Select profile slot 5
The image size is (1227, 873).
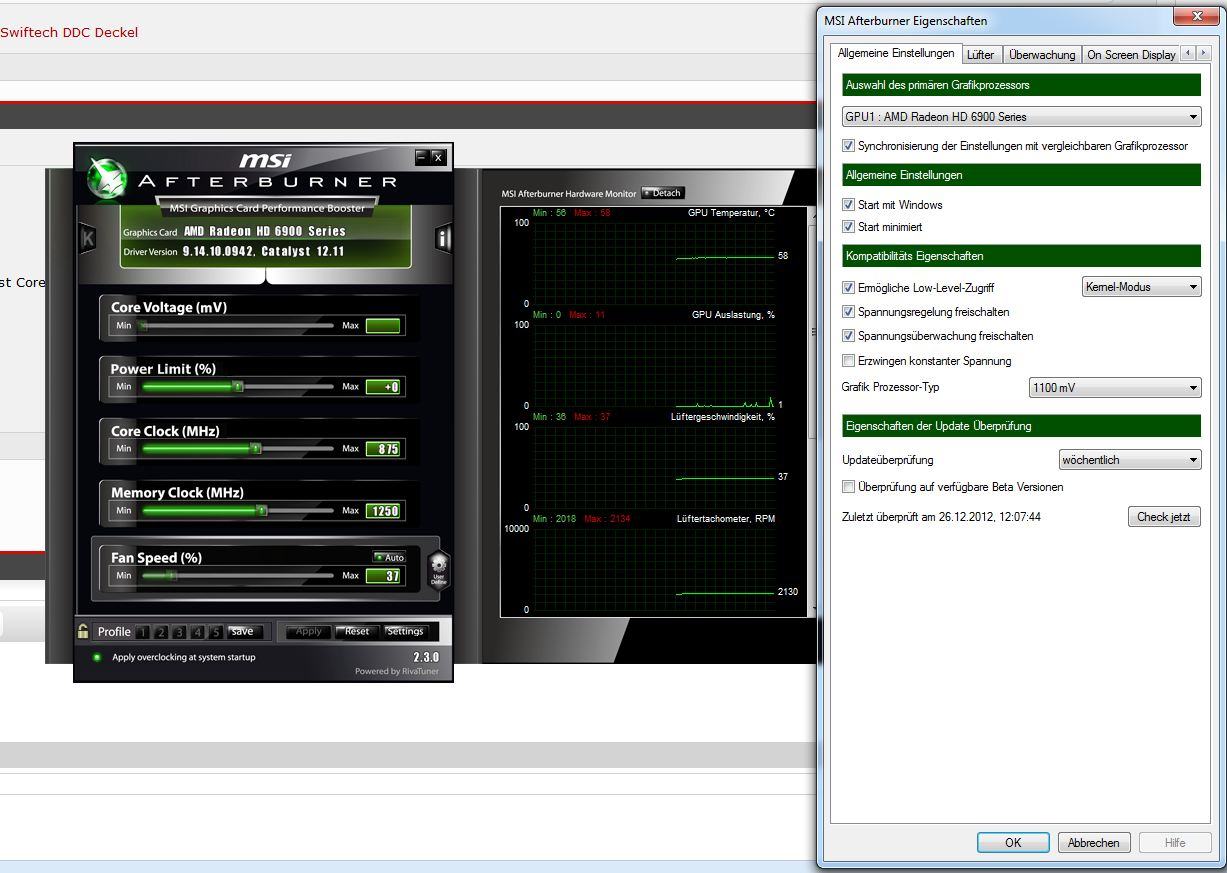(x=216, y=632)
